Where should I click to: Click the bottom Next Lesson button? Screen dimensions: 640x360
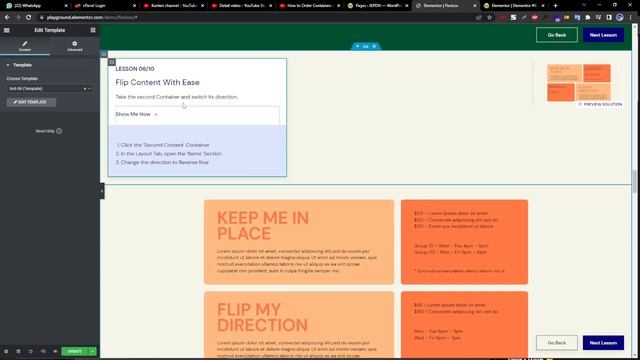click(x=603, y=343)
